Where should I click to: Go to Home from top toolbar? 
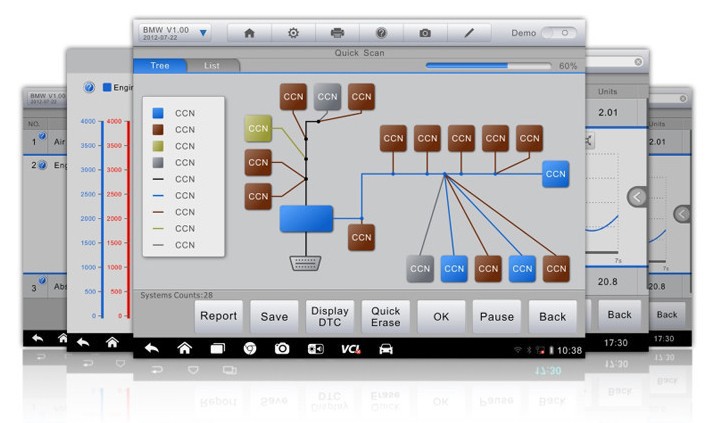[249, 33]
